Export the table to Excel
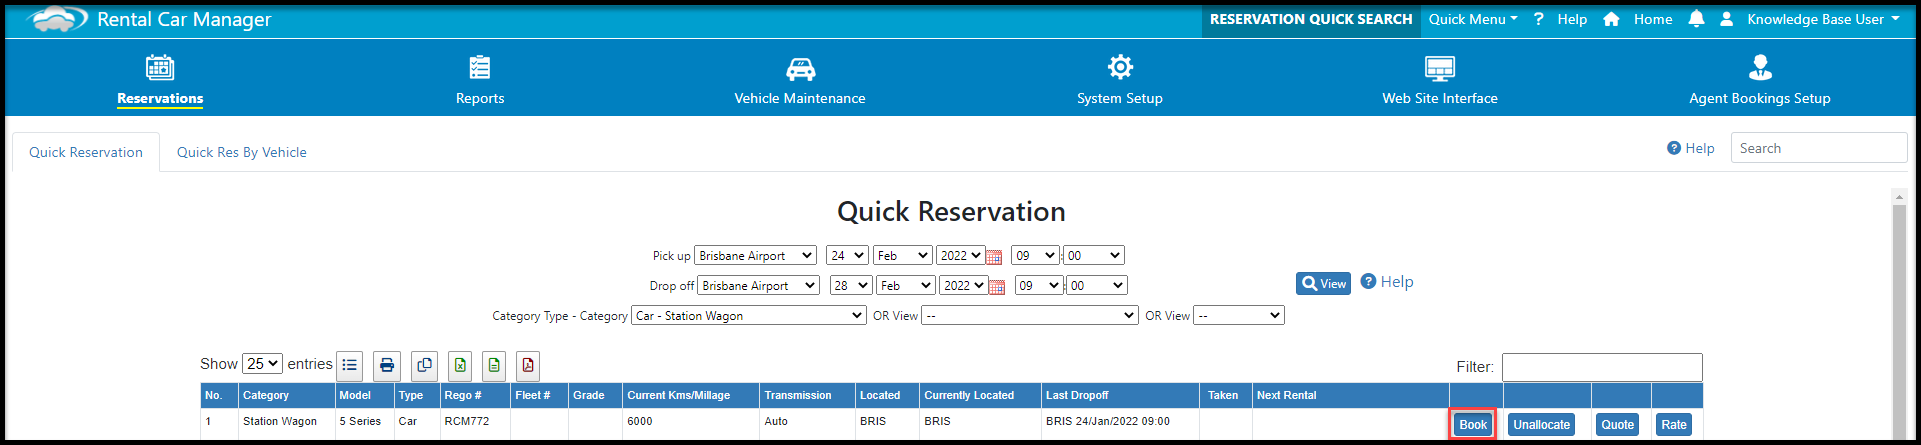The height and width of the screenshot is (445, 1921). coord(460,366)
